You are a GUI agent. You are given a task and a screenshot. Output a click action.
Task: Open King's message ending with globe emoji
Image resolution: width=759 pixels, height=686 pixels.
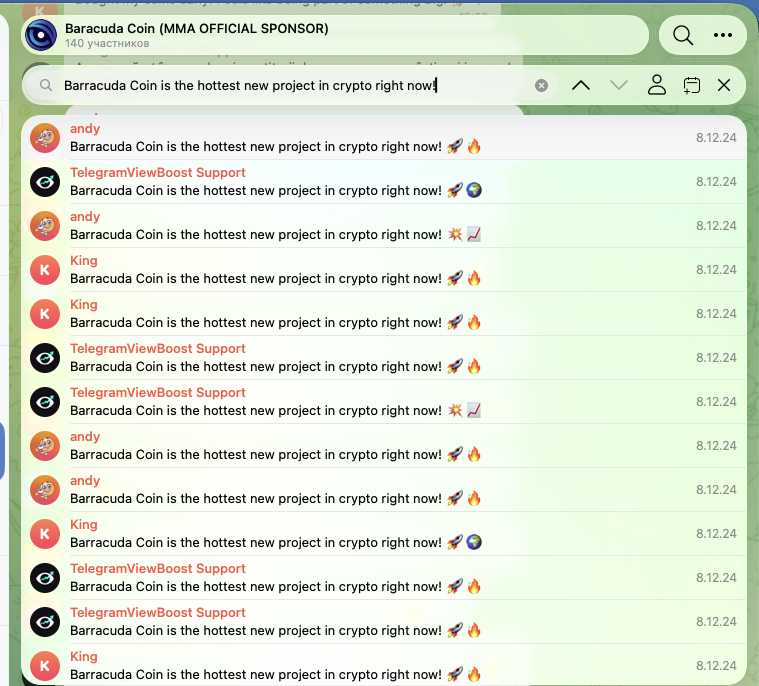[x=383, y=534]
